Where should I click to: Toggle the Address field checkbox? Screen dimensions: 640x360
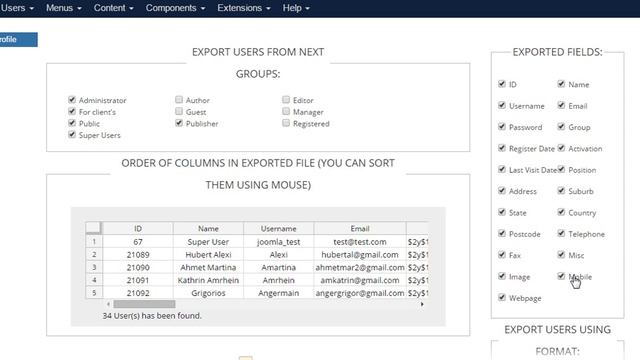(502, 191)
